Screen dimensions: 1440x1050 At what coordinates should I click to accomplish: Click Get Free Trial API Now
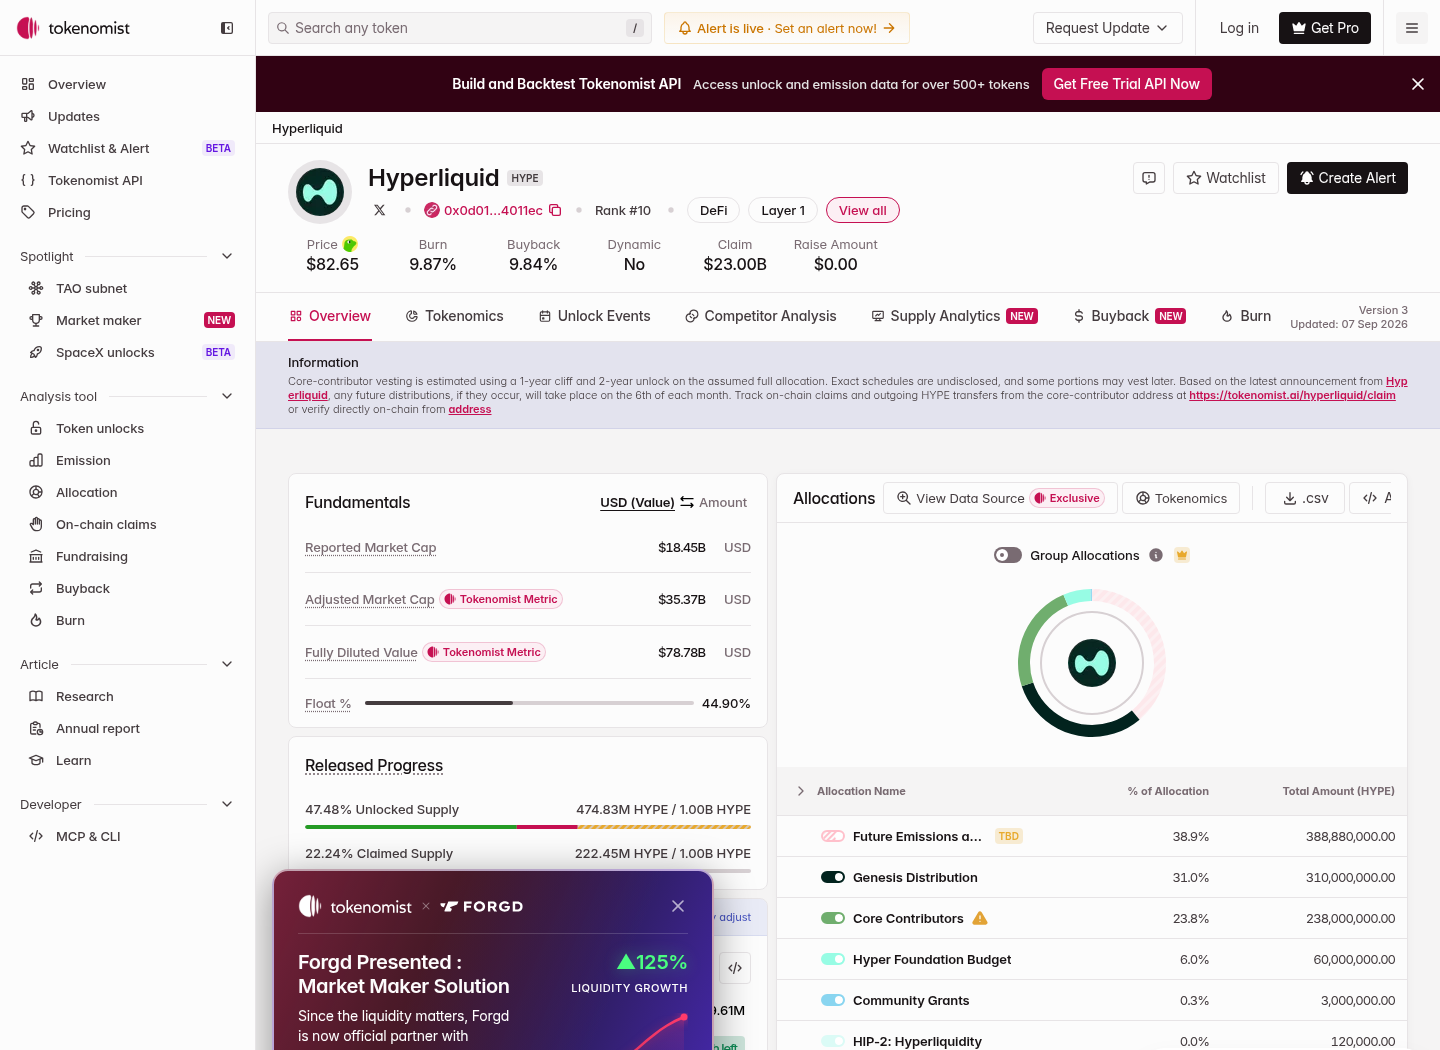tap(1126, 84)
